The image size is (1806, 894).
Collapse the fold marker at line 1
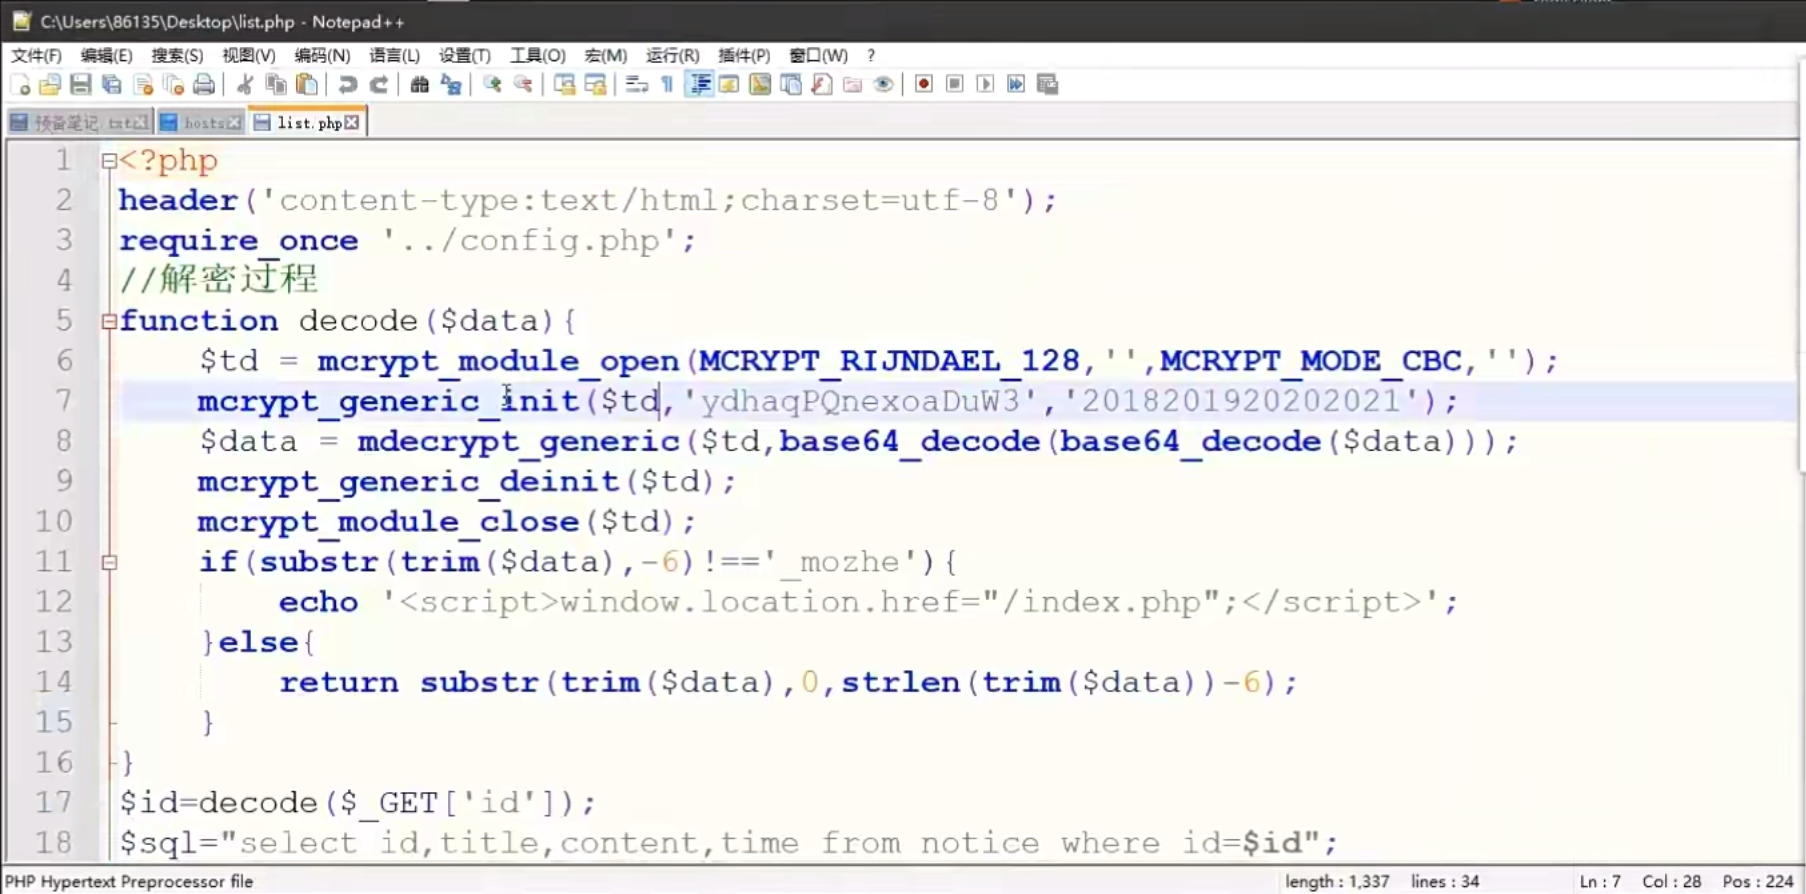(x=109, y=160)
